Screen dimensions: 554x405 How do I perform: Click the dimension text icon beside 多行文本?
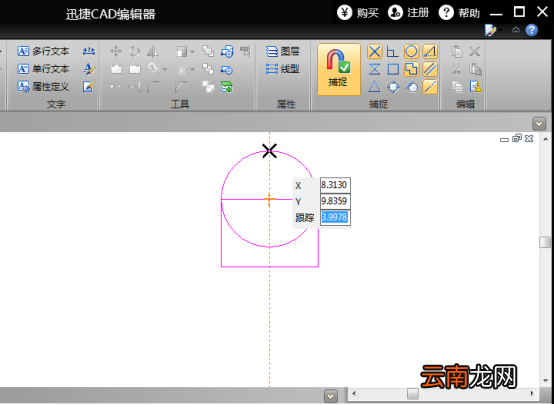(x=89, y=52)
